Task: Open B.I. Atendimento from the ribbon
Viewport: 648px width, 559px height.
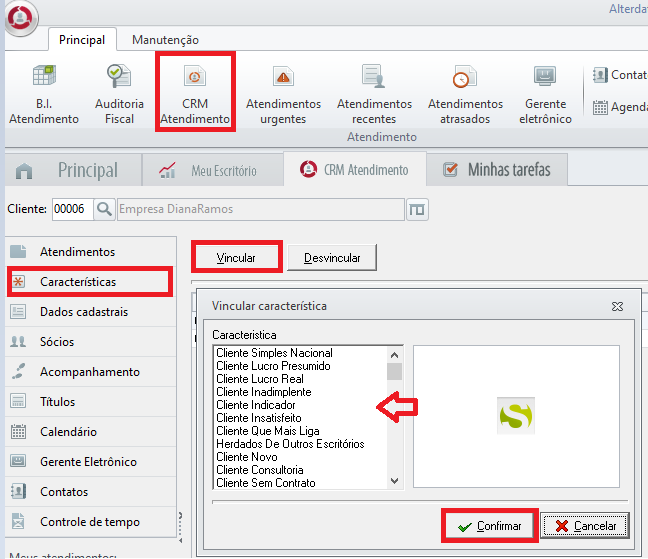Action: [44, 94]
